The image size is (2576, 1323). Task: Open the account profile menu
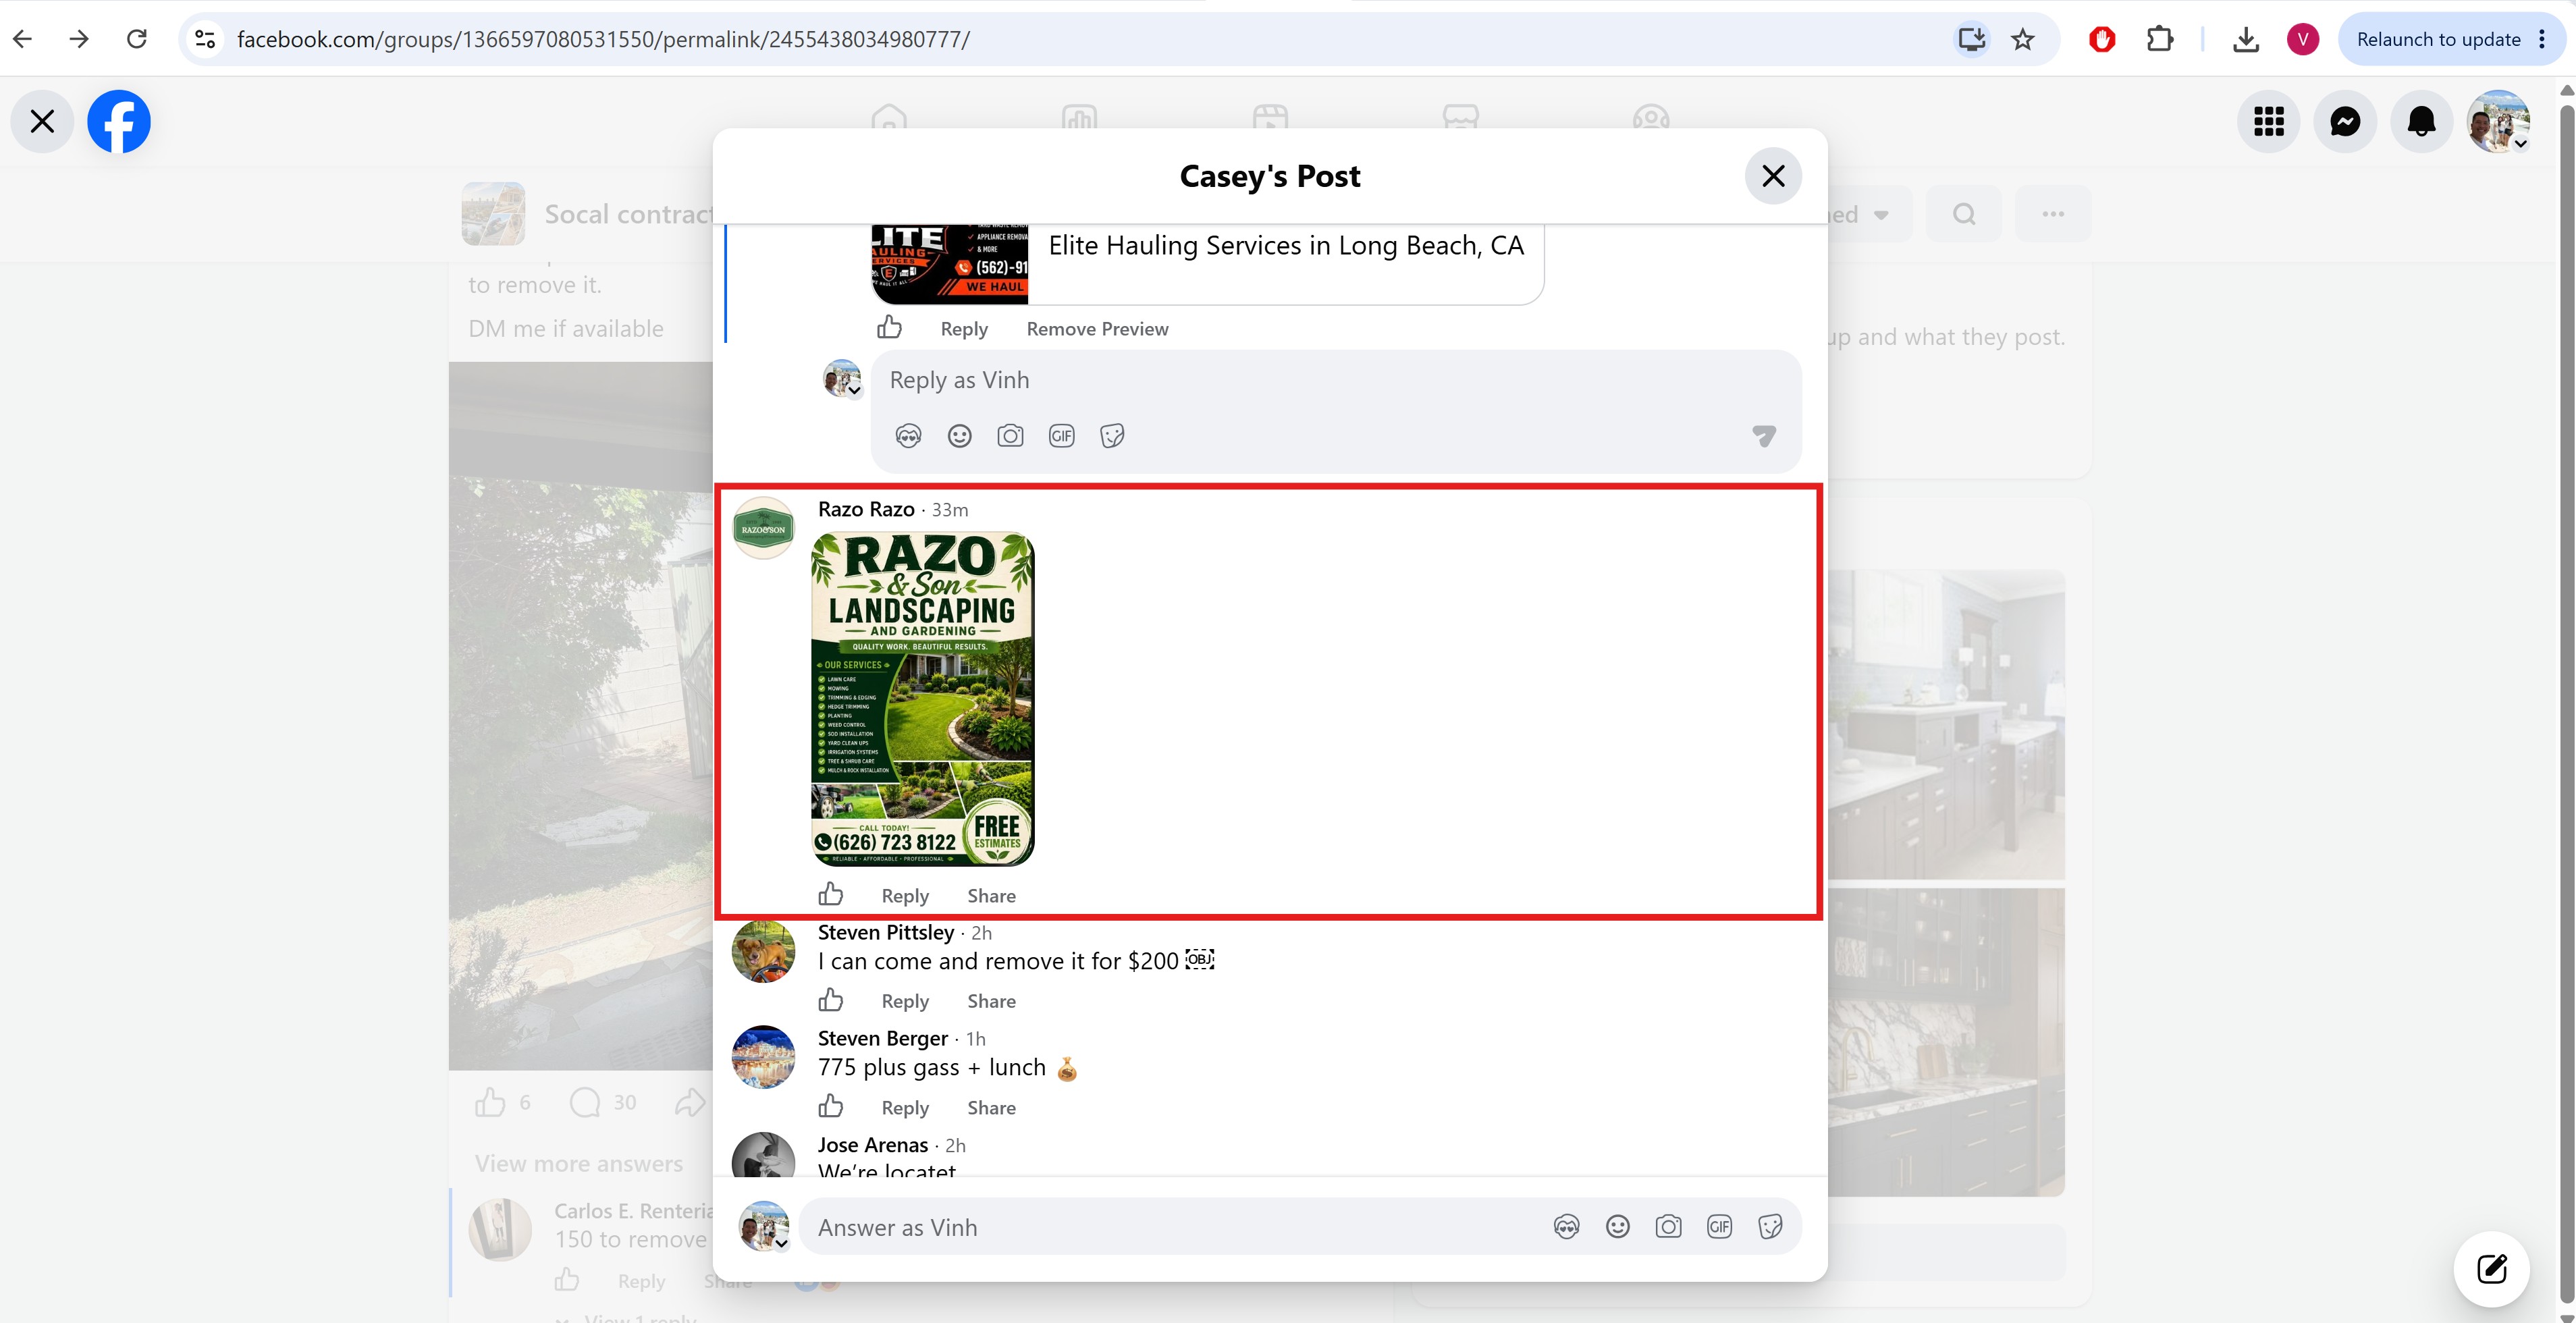[x=2498, y=122]
